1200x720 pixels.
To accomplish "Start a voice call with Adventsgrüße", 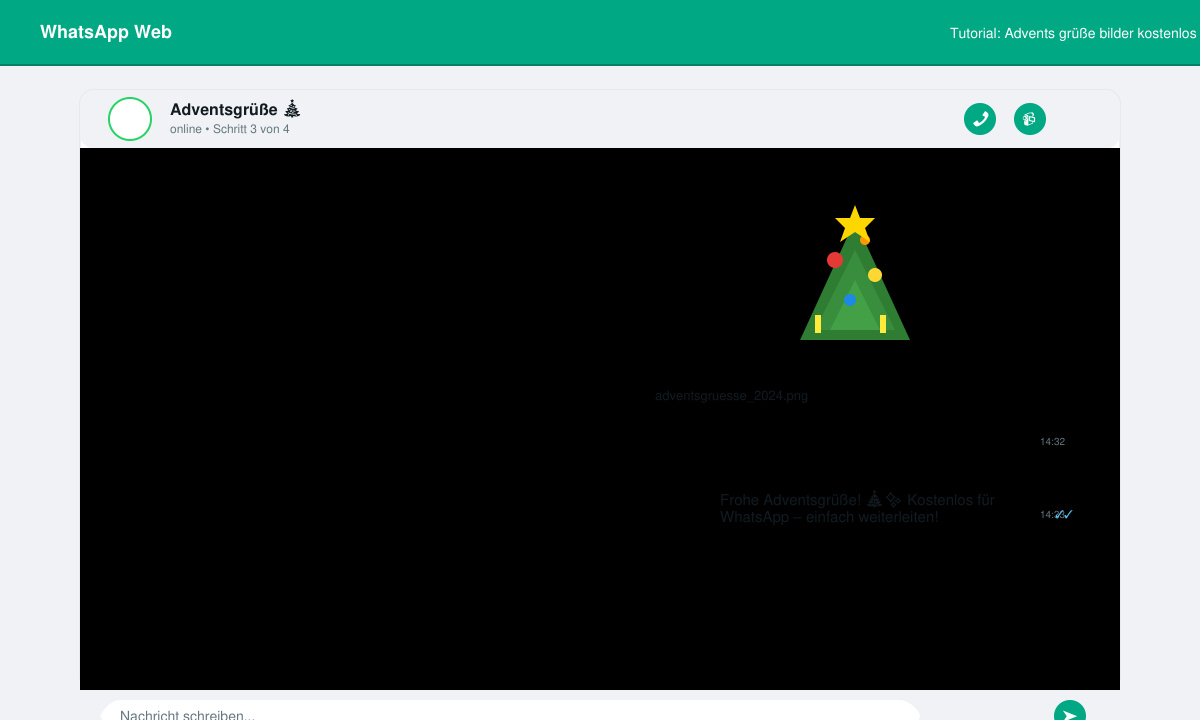I will 980,119.
